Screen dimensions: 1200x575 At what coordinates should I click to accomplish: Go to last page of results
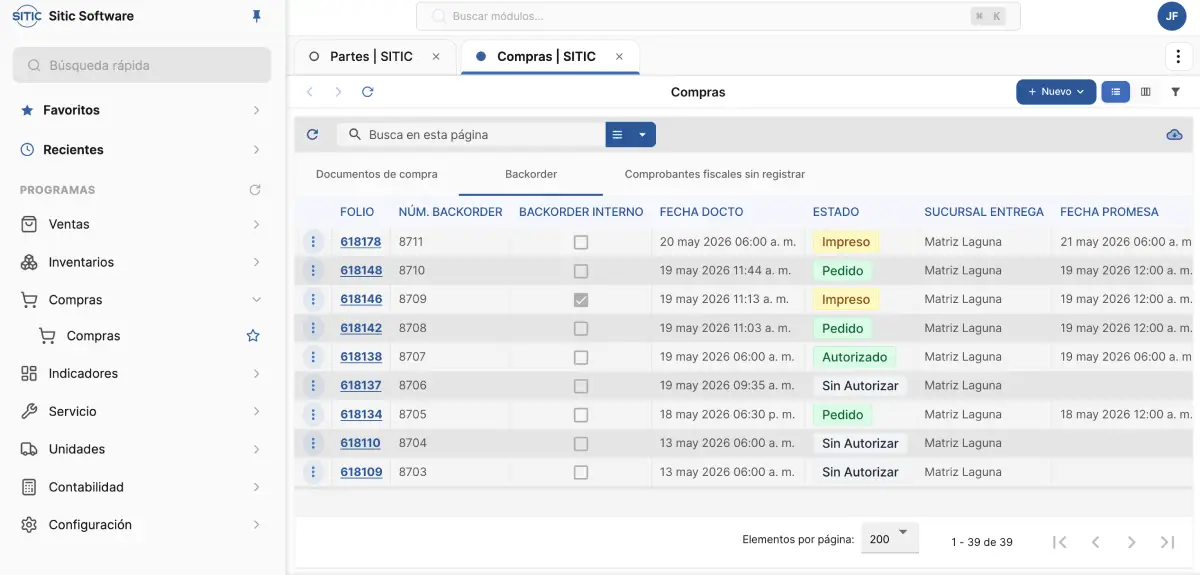click(x=1167, y=542)
